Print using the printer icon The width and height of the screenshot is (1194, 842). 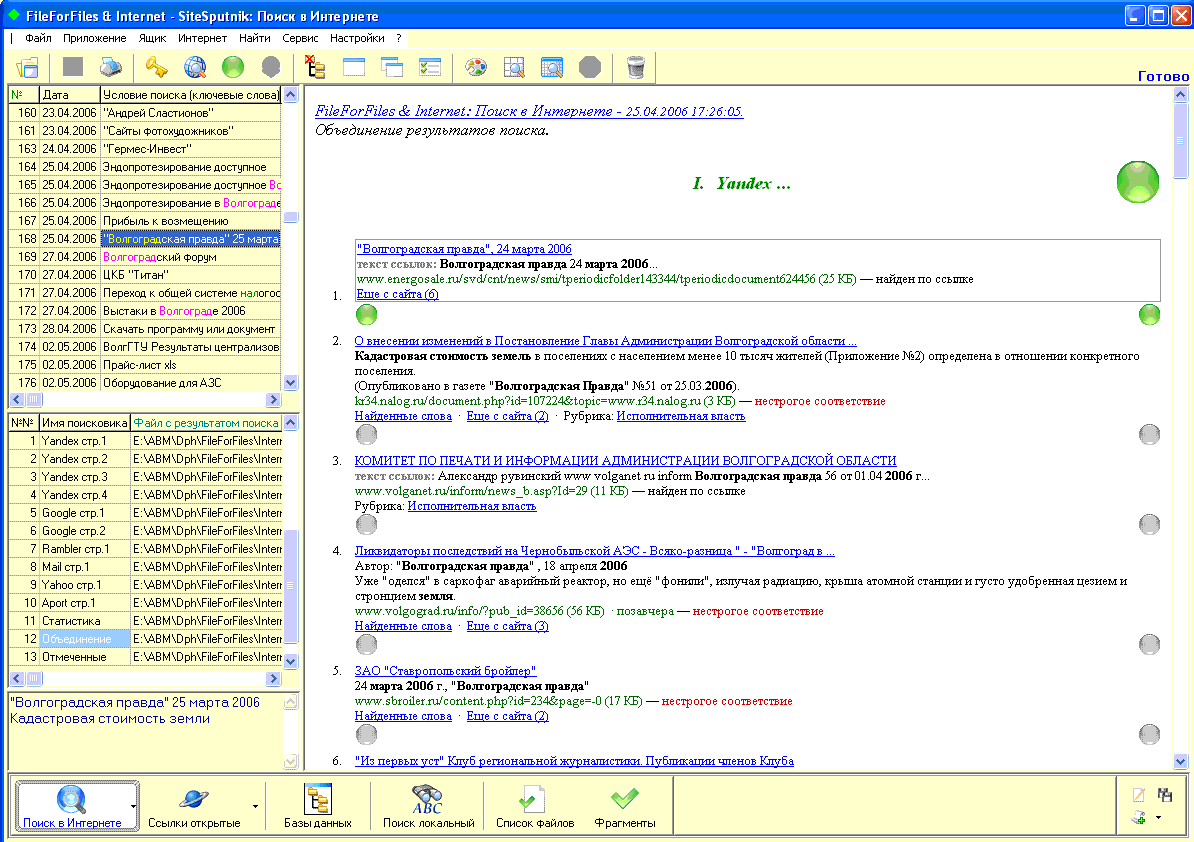click(x=111, y=67)
